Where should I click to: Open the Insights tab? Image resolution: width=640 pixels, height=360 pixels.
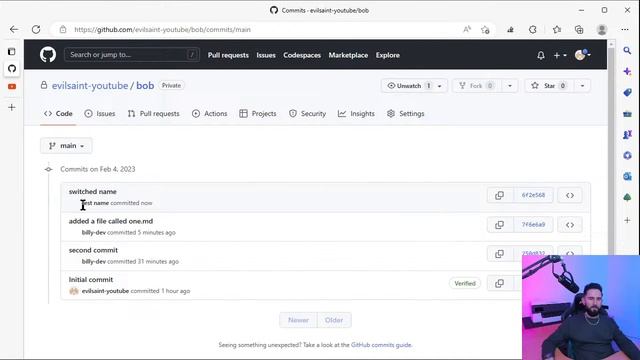(x=356, y=113)
